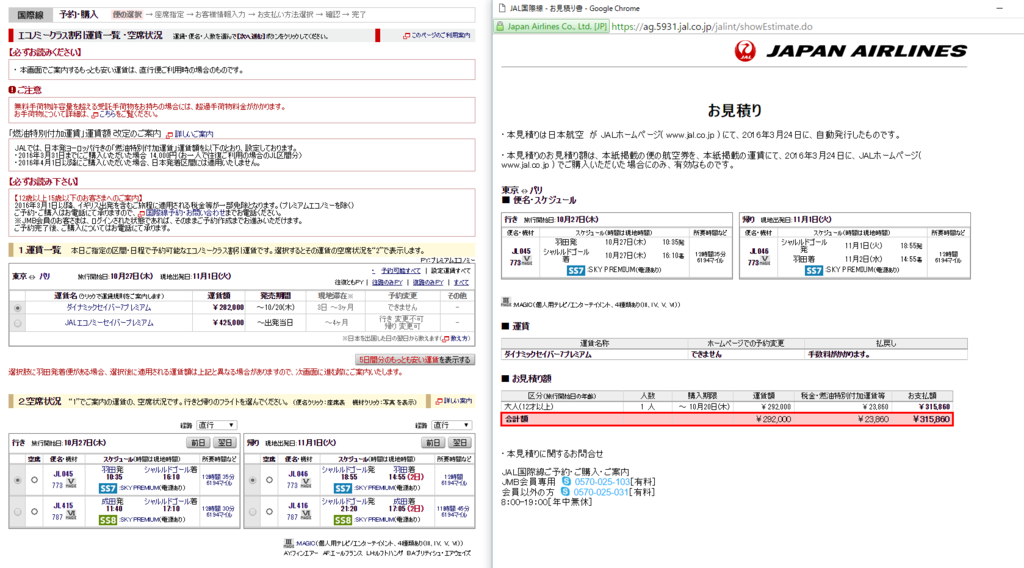
Task: Click 往路のみPY filter link
Action: tap(387, 283)
